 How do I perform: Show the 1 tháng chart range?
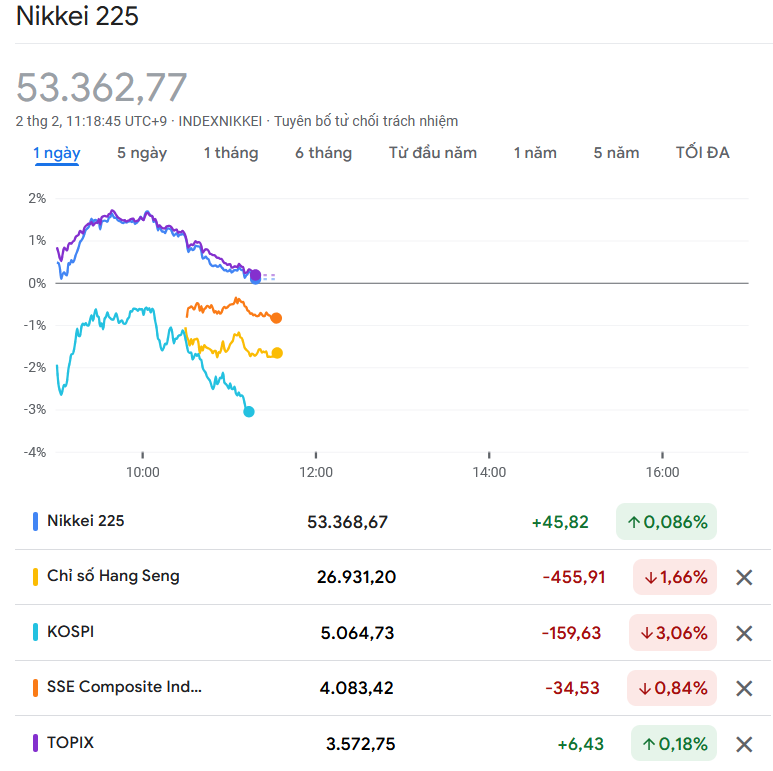[x=231, y=153]
